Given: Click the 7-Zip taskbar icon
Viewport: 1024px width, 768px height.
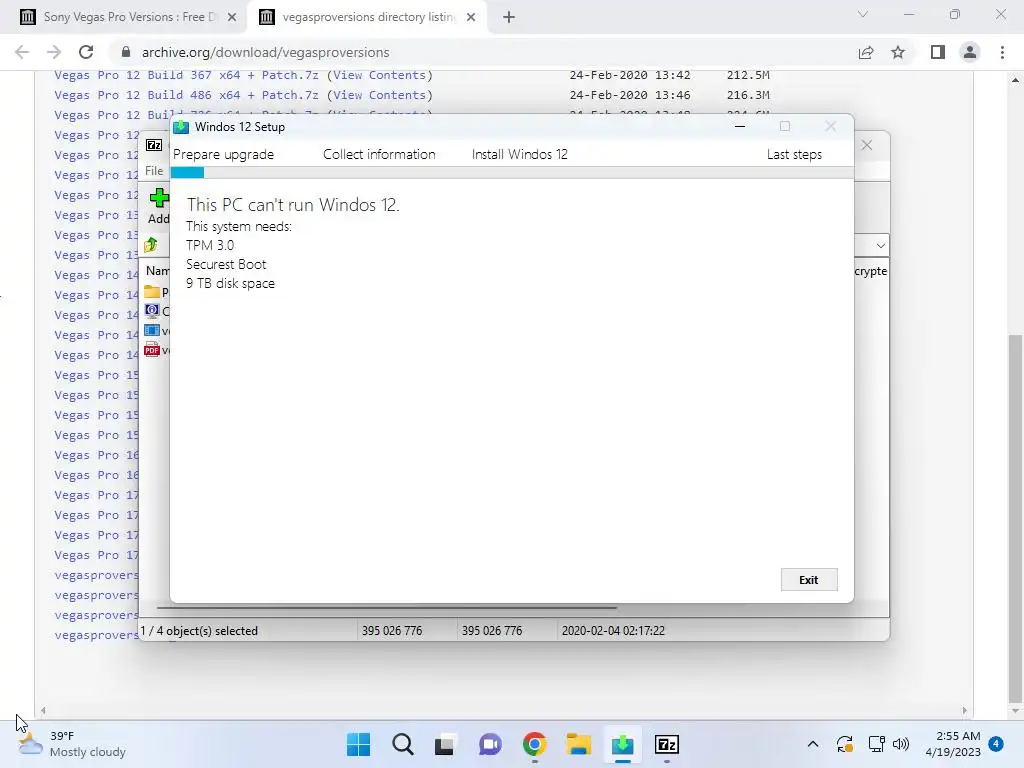Looking at the screenshot, I should coord(667,744).
